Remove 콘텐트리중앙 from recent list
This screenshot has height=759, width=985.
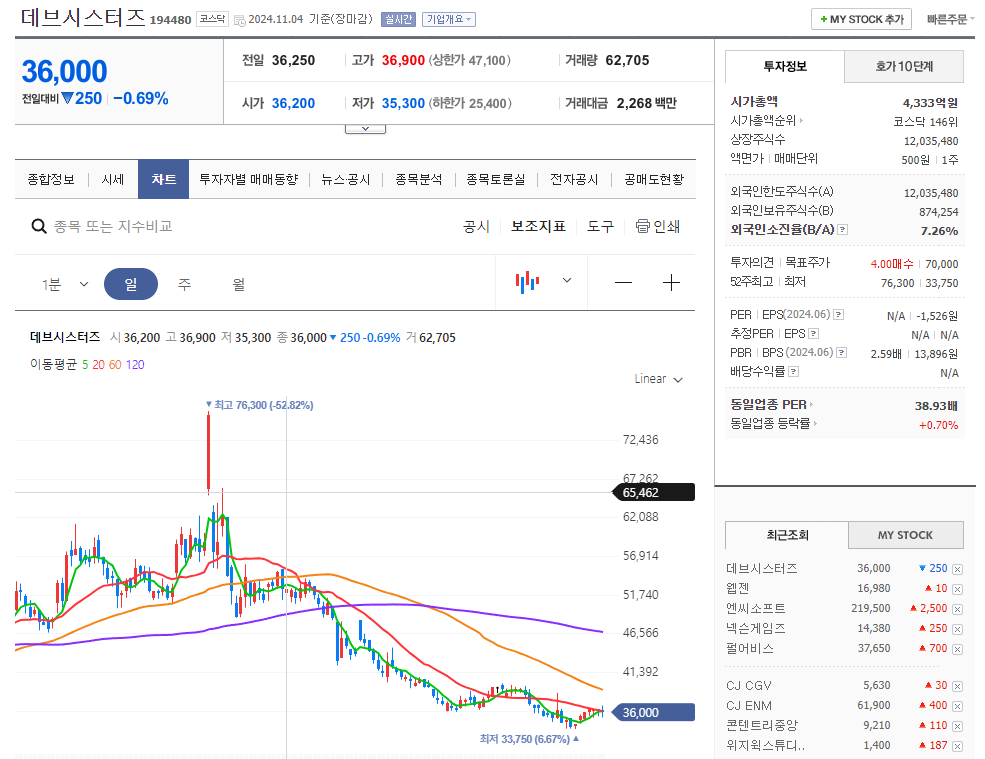(x=957, y=726)
